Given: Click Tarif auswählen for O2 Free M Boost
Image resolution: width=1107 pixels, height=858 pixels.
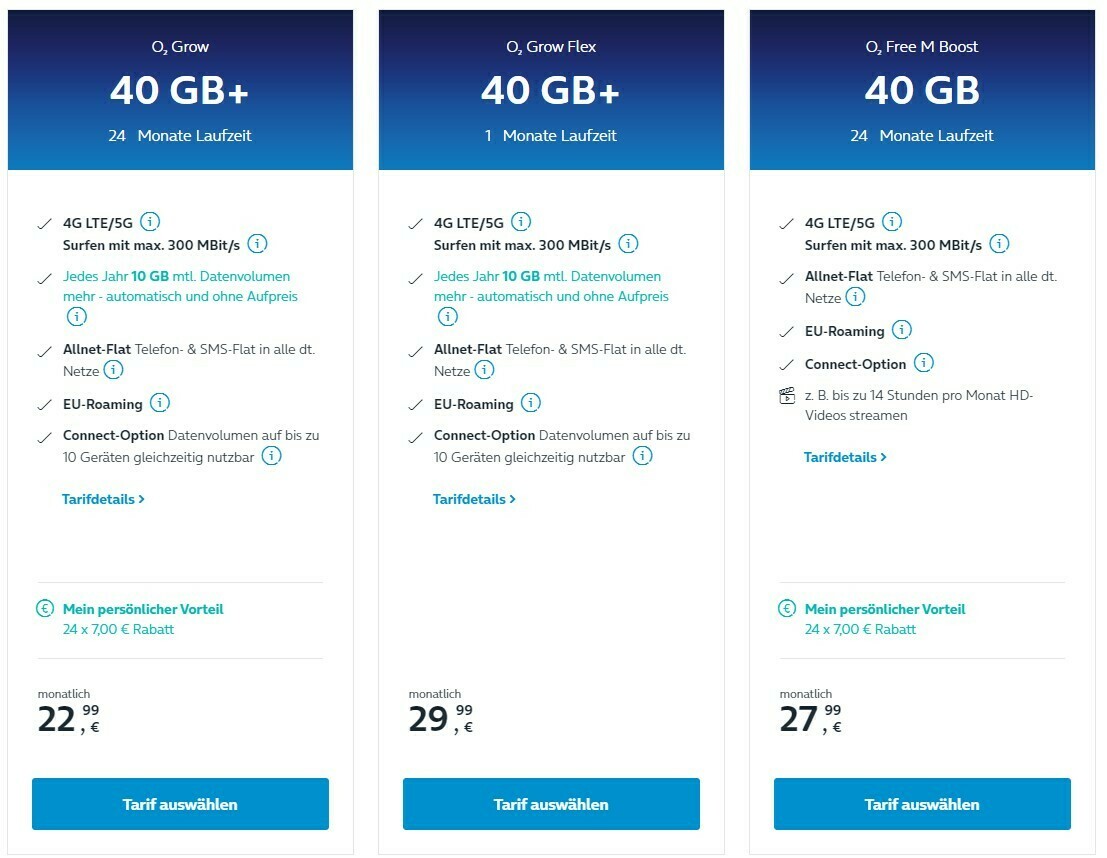Looking at the screenshot, I should pyautogui.click(x=922, y=804).
